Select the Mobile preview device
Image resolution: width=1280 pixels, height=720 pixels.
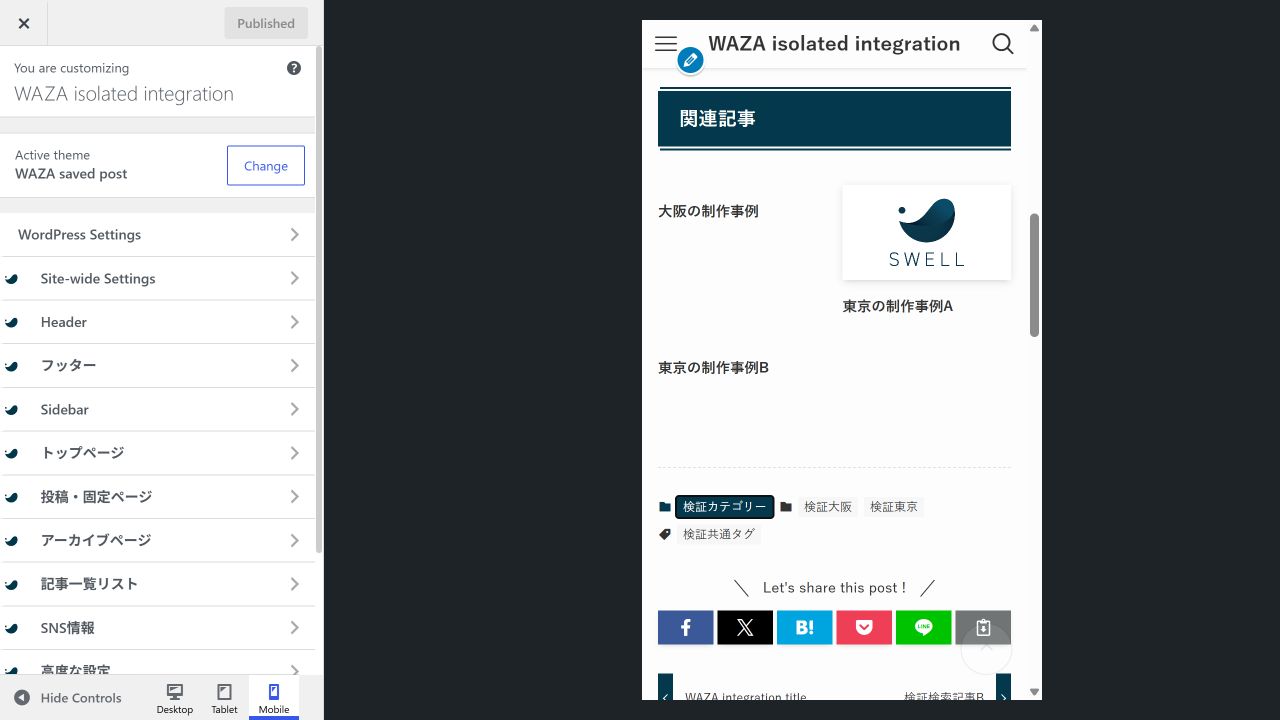(x=274, y=698)
